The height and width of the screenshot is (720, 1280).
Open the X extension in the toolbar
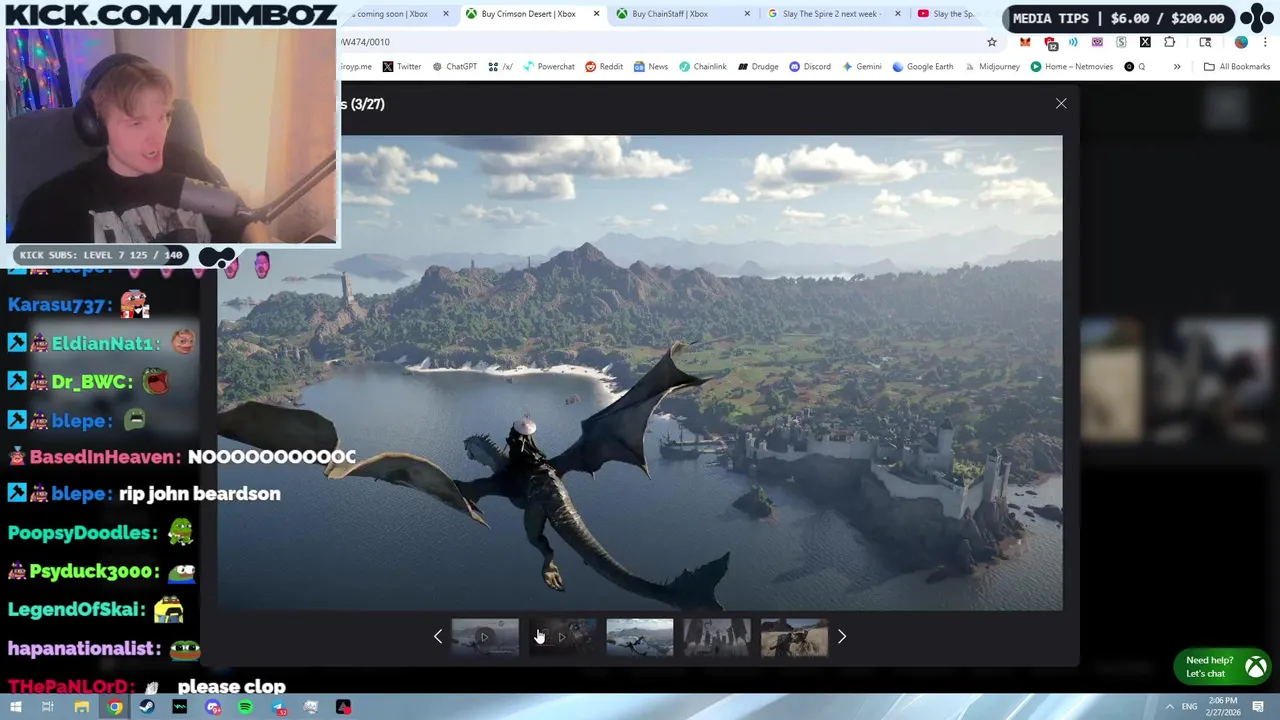1145,42
